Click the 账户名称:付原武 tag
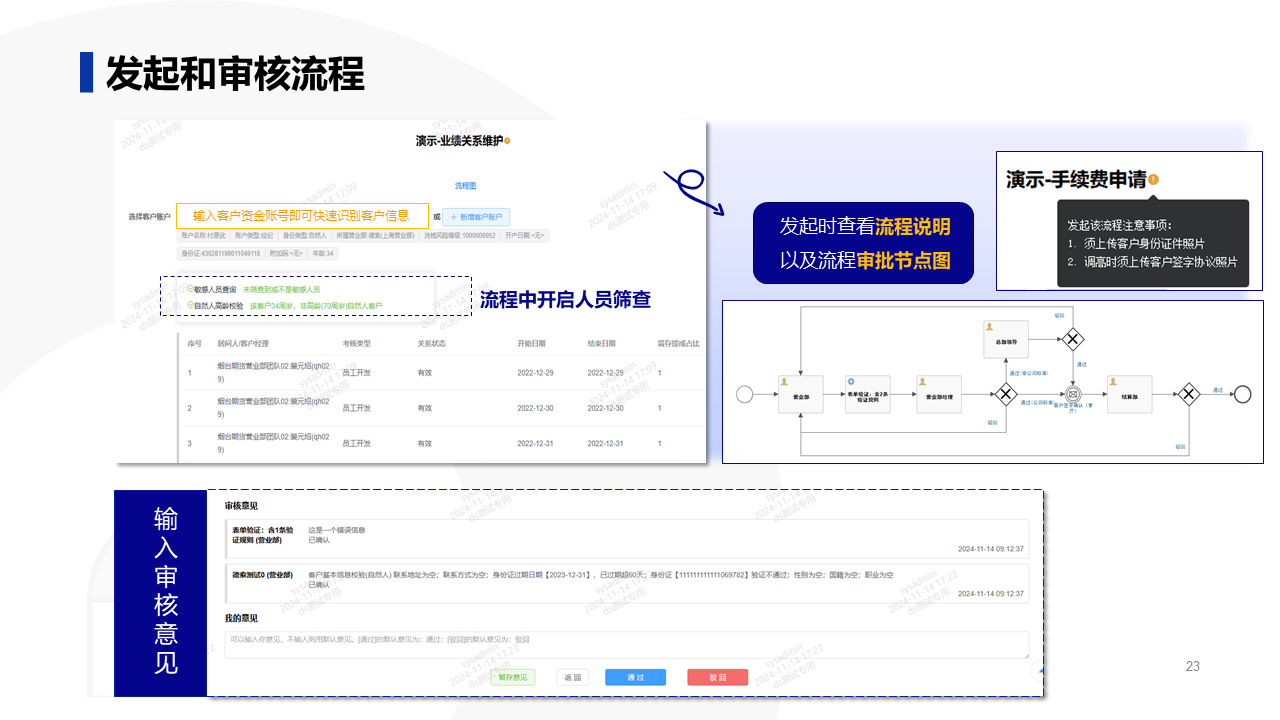The image size is (1280, 720). click(203, 236)
